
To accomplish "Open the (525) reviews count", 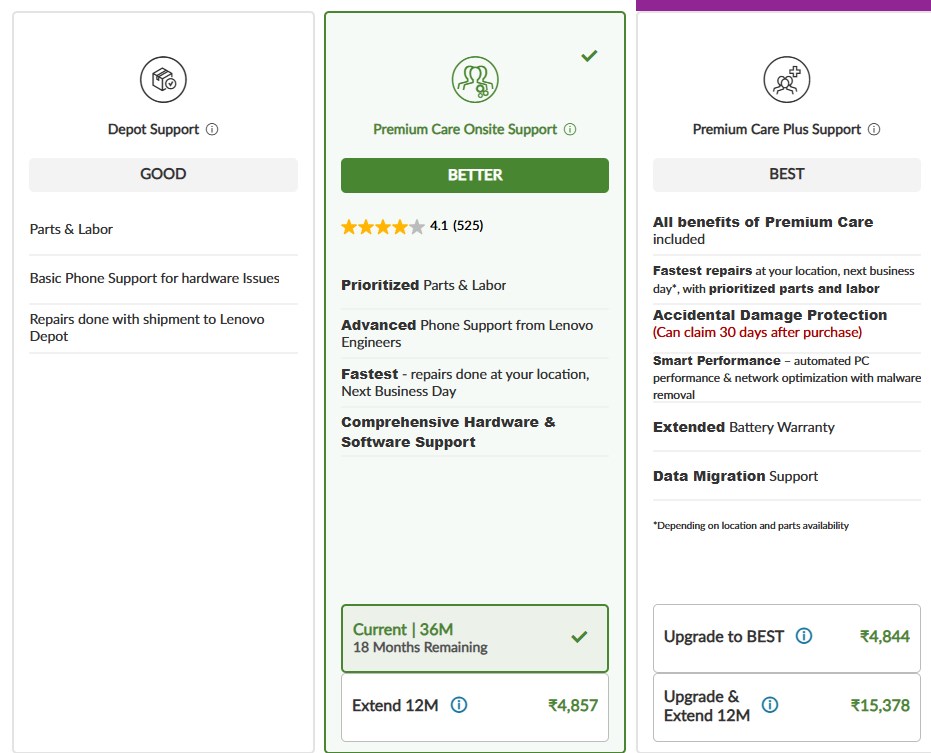I will coord(468,226).
